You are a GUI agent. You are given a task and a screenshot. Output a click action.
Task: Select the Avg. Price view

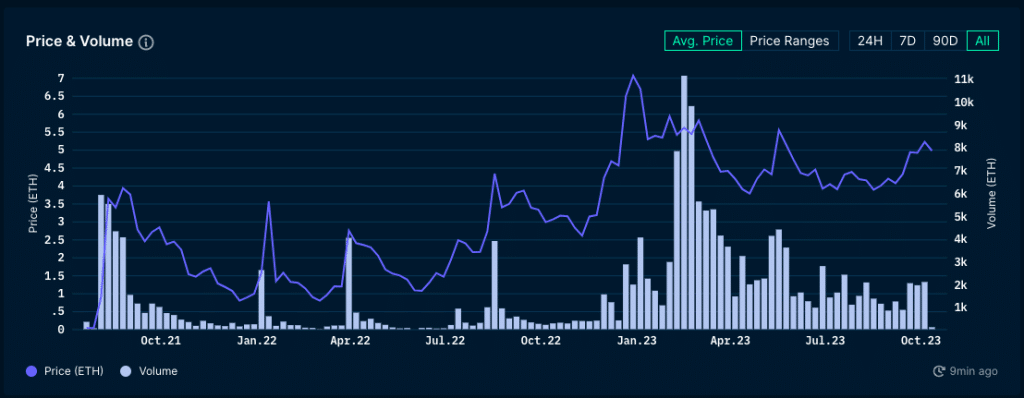point(703,41)
